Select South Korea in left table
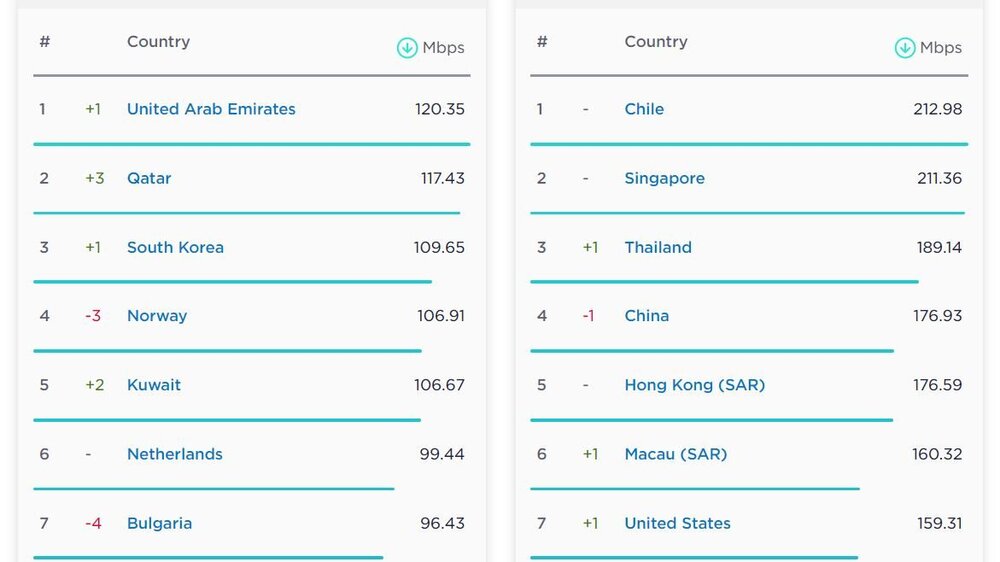This screenshot has width=1000, height=562. coord(175,247)
